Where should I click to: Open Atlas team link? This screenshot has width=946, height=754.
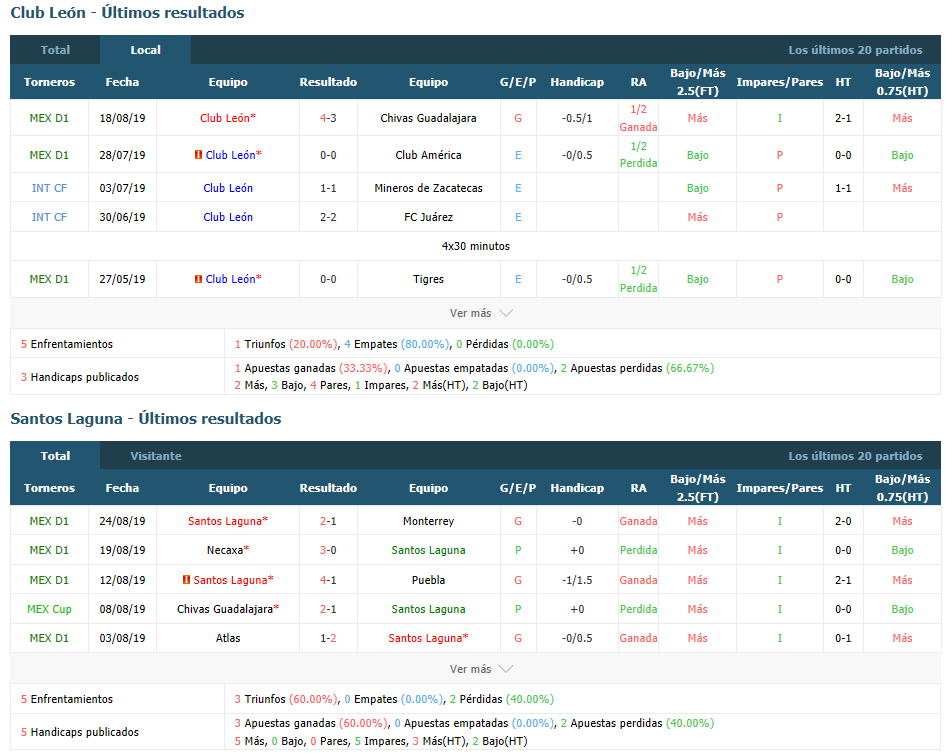point(227,638)
